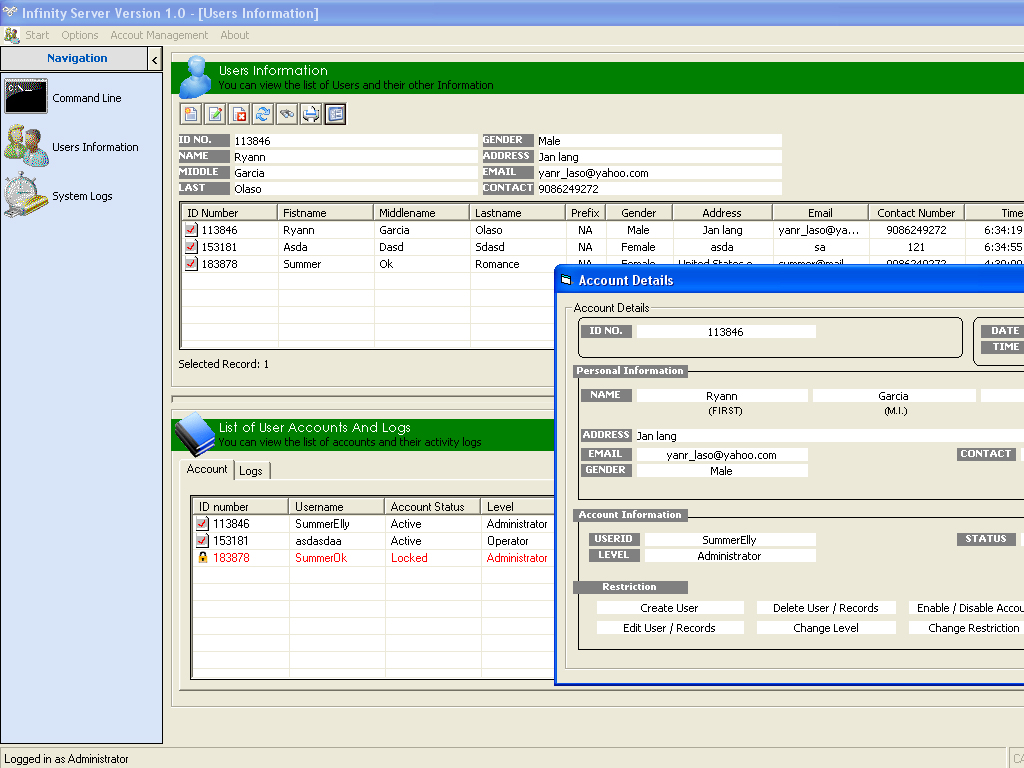This screenshot has height=768, width=1024.
Task: Open the Options menu
Action: click(x=80, y=35)
